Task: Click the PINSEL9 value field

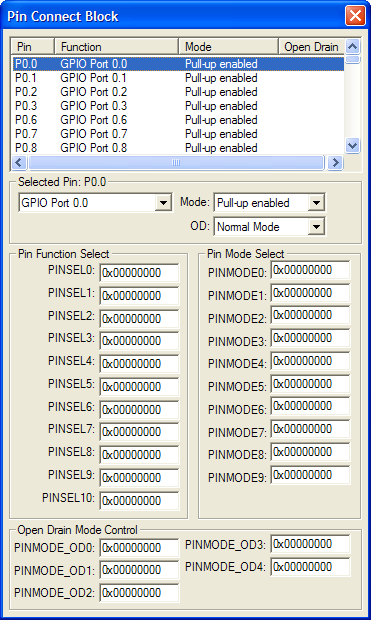Action: tap(139, 477)
